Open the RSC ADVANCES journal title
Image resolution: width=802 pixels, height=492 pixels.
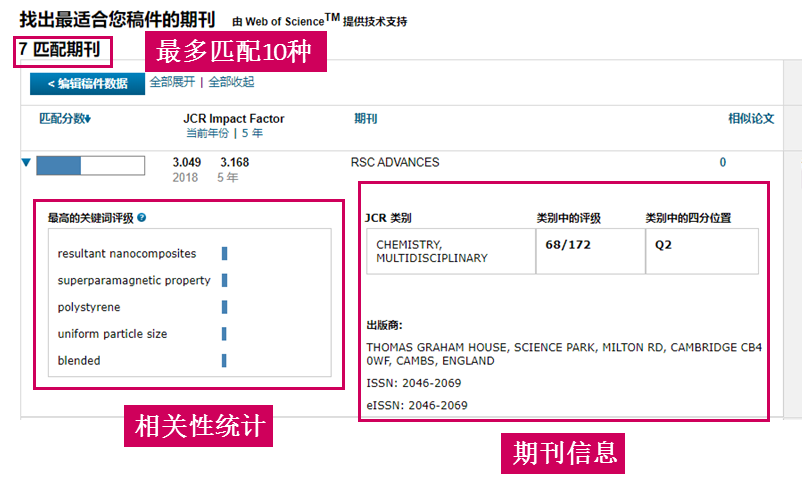point(395,163)
